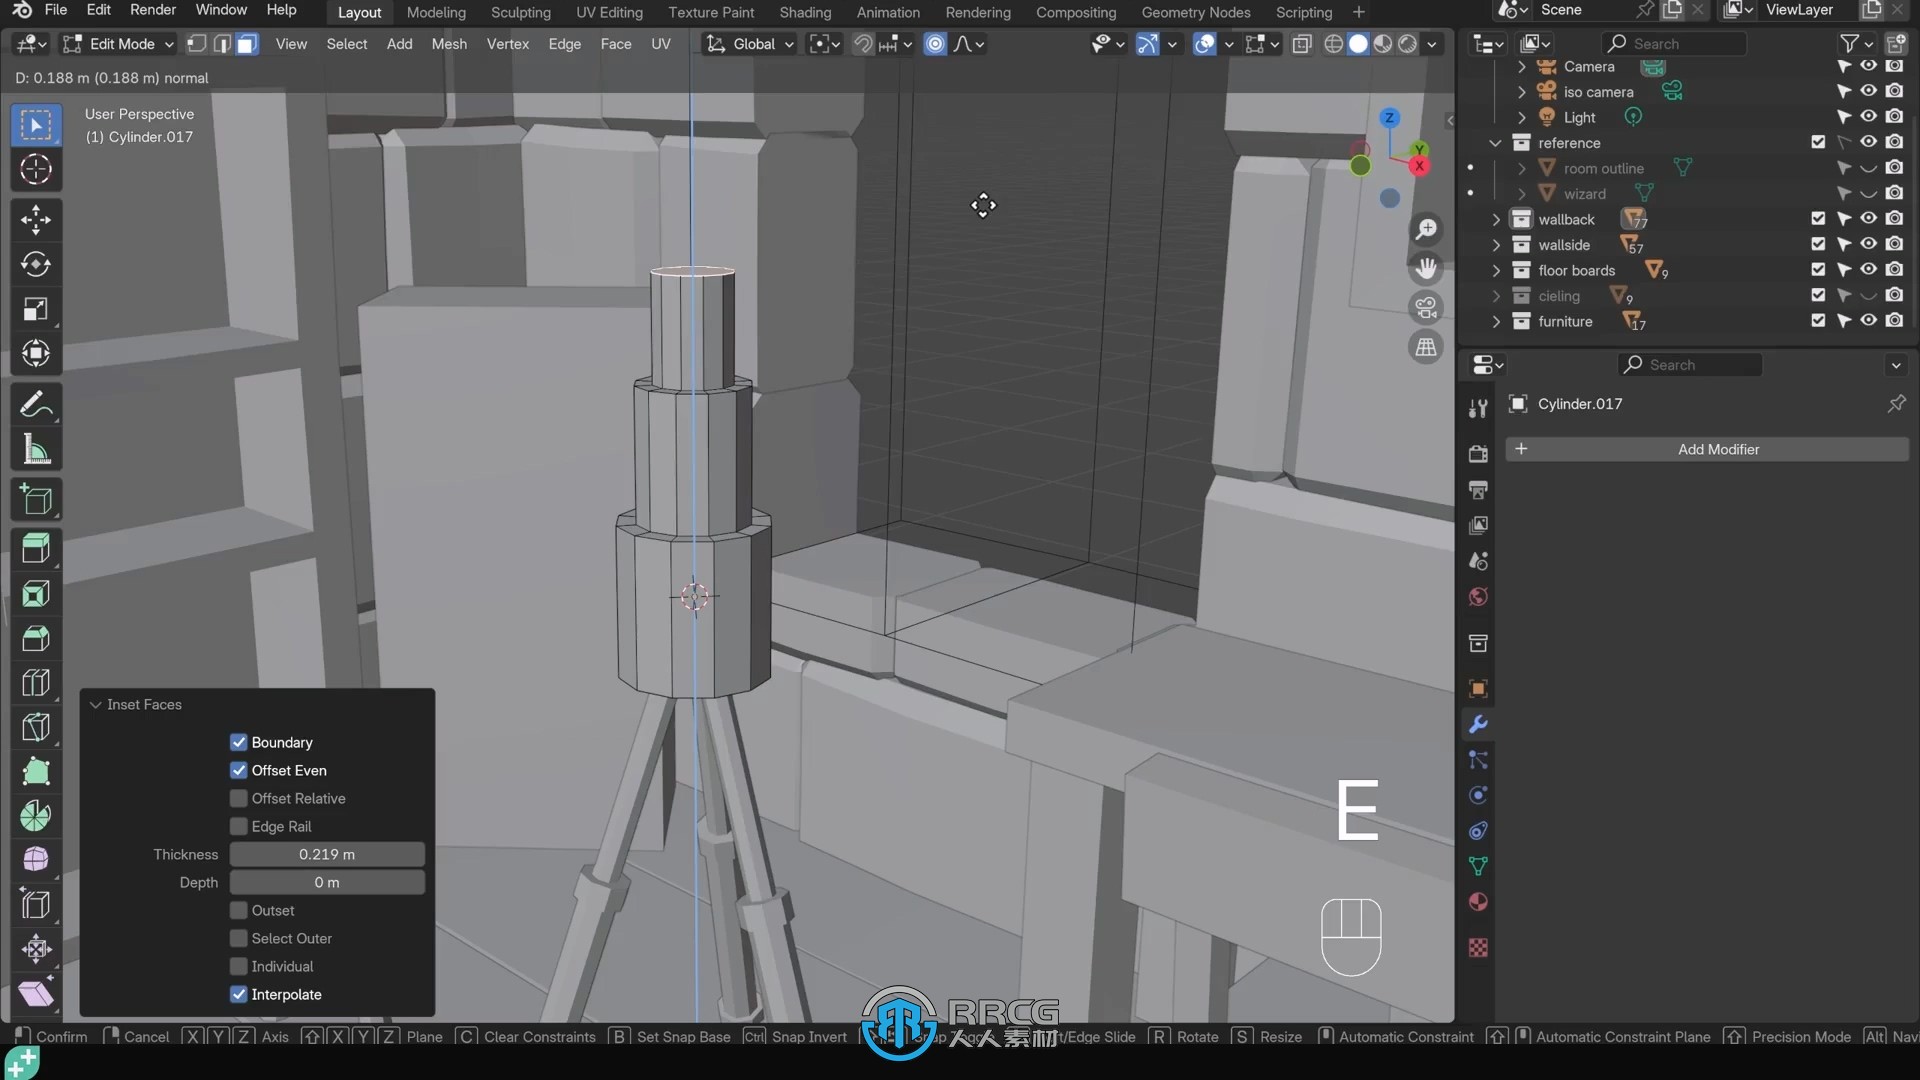Open the Mesh menu
The image size is (1920, 1080).
point(450,44)
